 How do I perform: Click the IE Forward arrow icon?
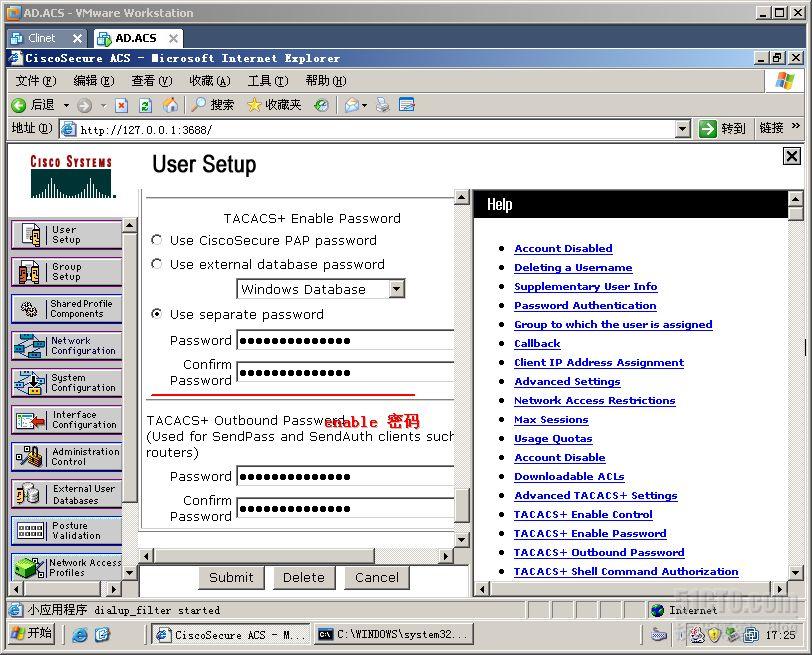point(84,106)
